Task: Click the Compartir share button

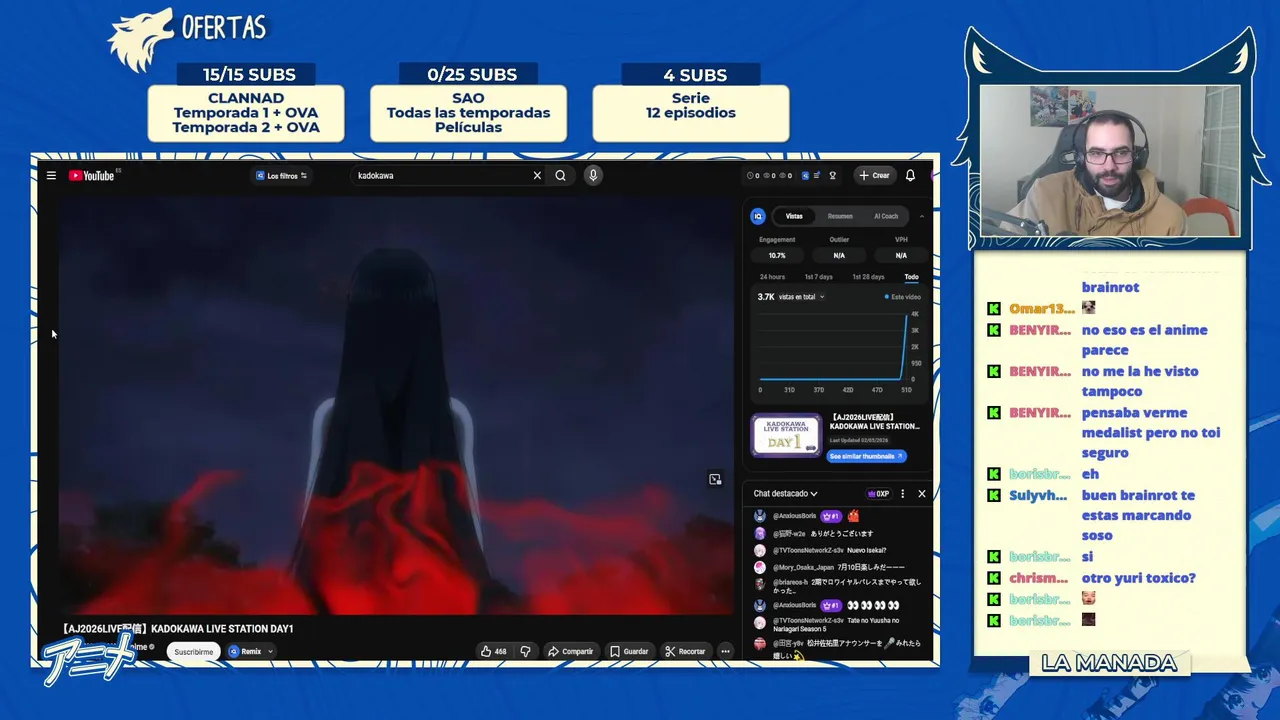Action: click(x=570, y=651)
